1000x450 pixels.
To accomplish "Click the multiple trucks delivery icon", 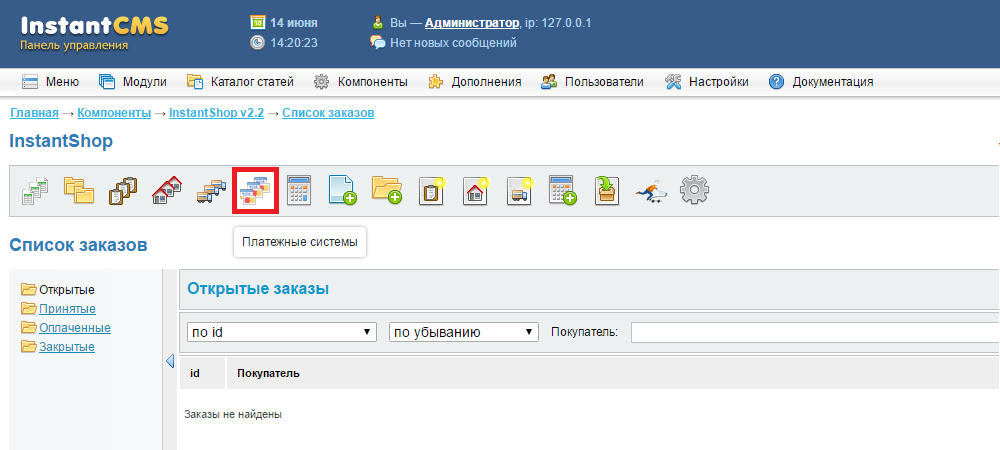I will 211,190.
